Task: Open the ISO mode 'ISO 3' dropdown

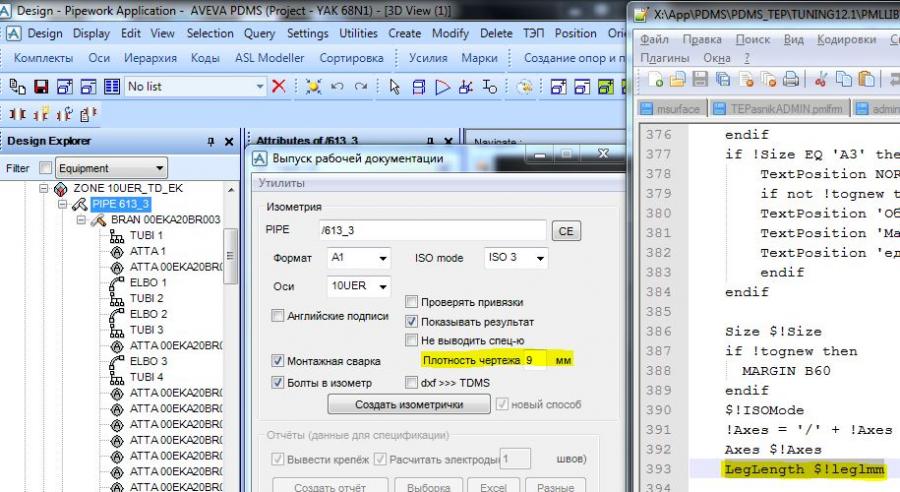Action: click(540, 258)
